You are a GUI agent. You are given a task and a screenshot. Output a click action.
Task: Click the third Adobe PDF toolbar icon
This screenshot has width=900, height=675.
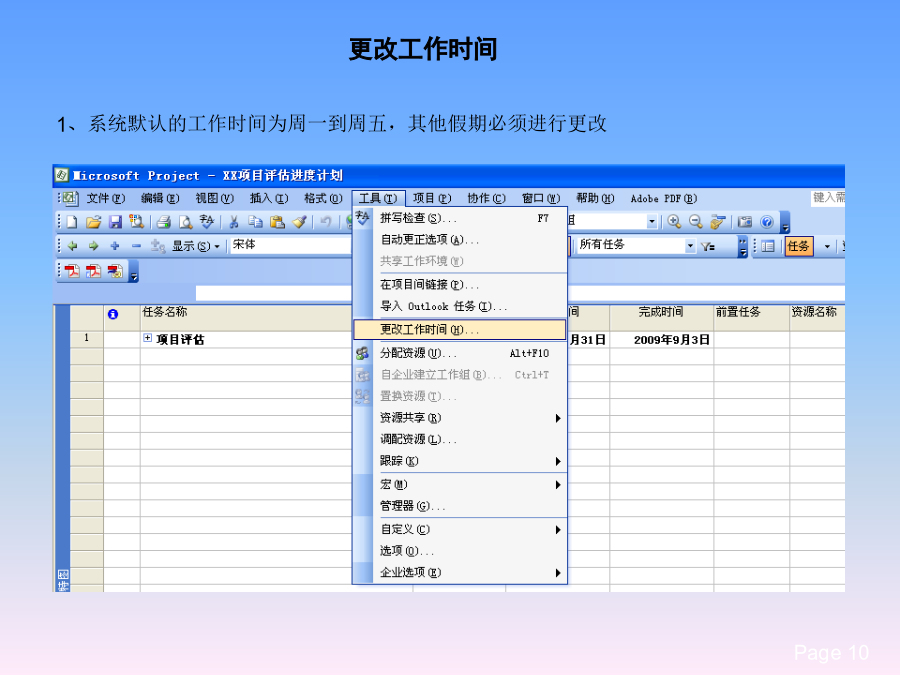pyautogui.click(x=115, y=271)
